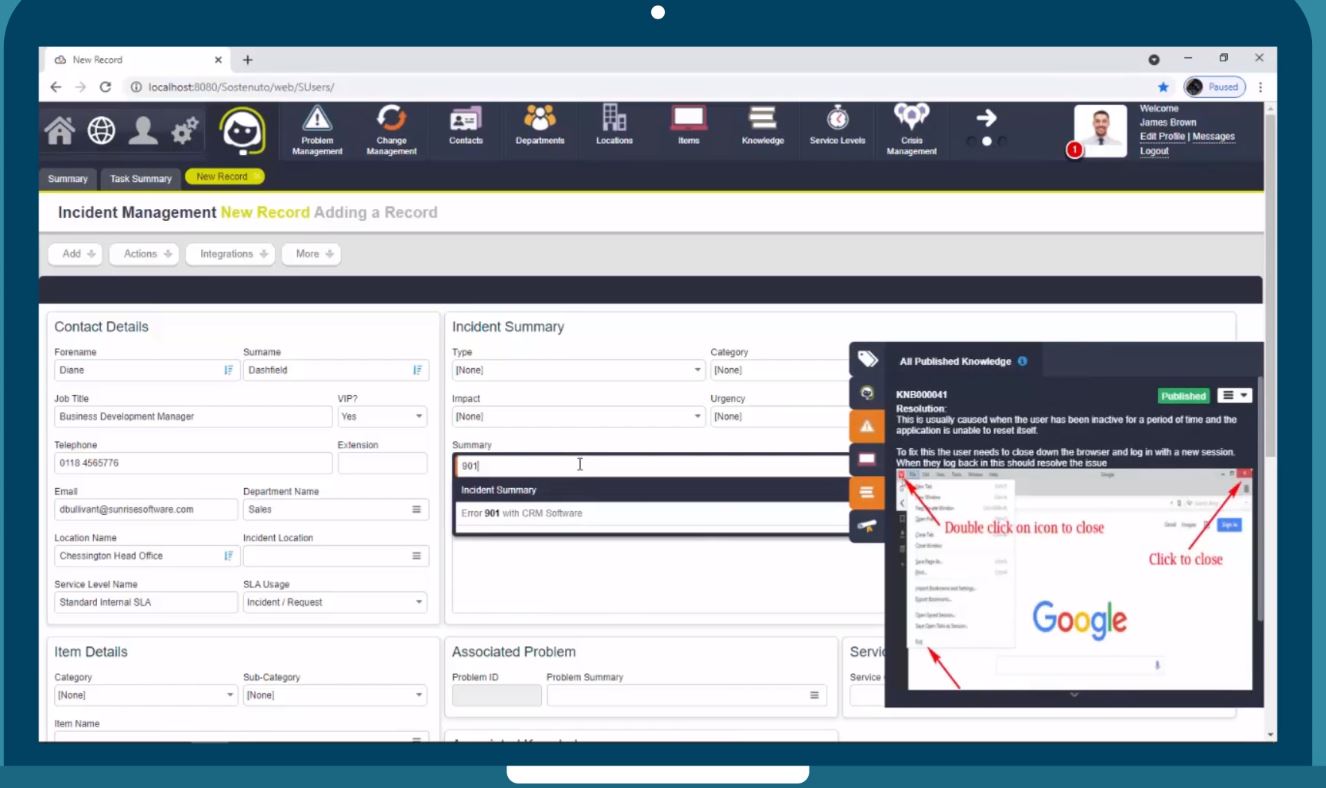The height and width of the screenshot is (788, 1326).
Task: Click the green Published status badge
Action: [1184, 396]
